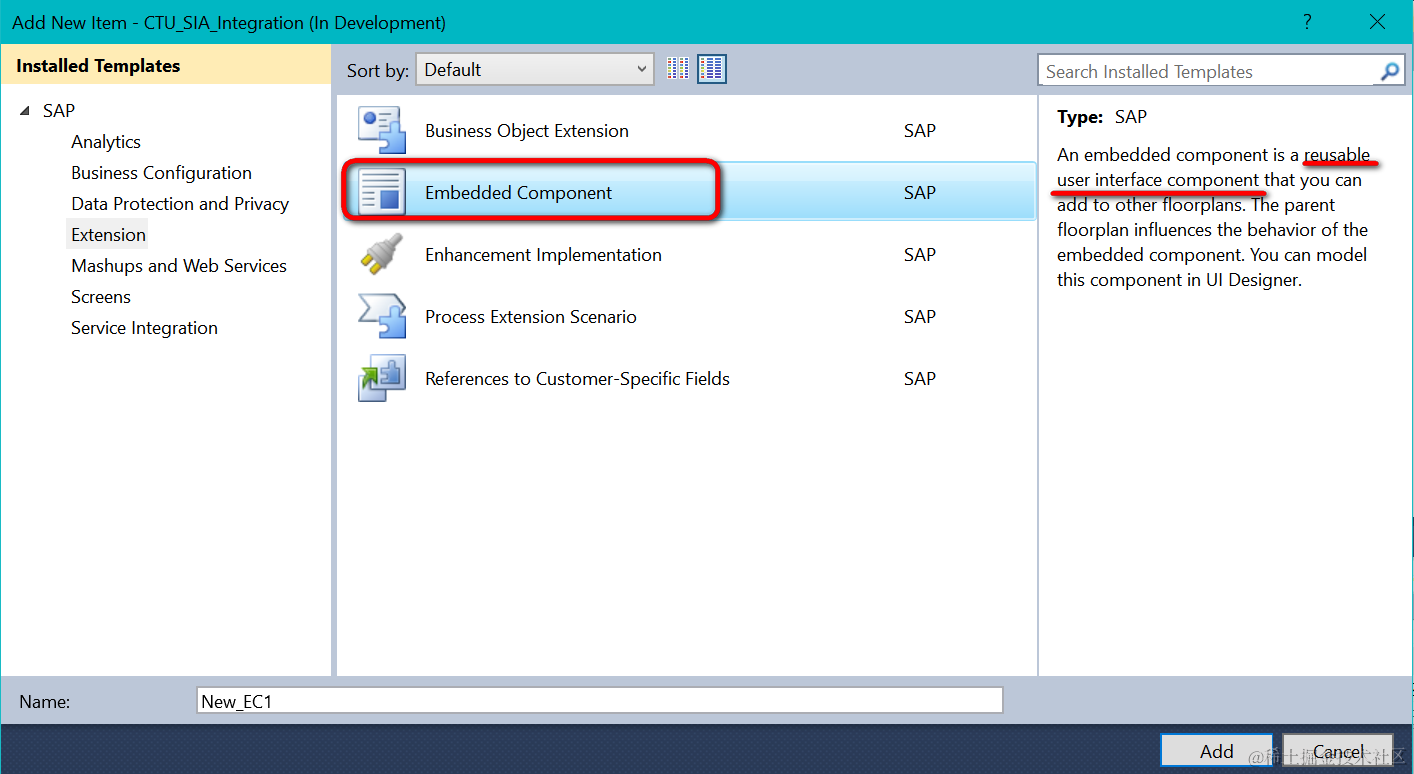Select the Enhancement Implementation plug icon
The image size is (1414, 774).
click(382, 254)
